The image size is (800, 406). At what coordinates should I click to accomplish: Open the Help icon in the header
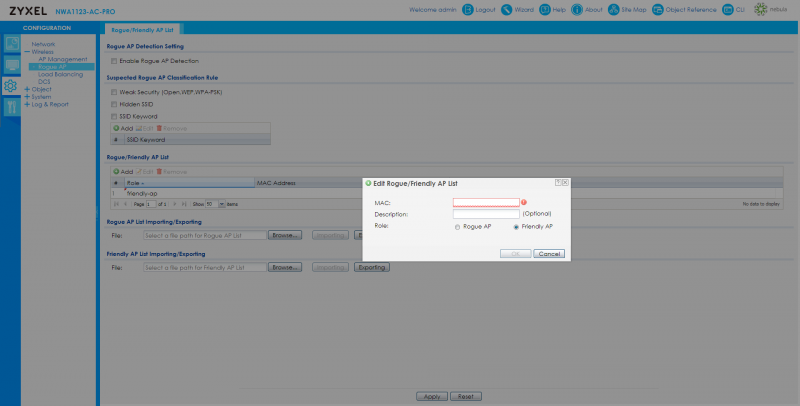point(545,10)
